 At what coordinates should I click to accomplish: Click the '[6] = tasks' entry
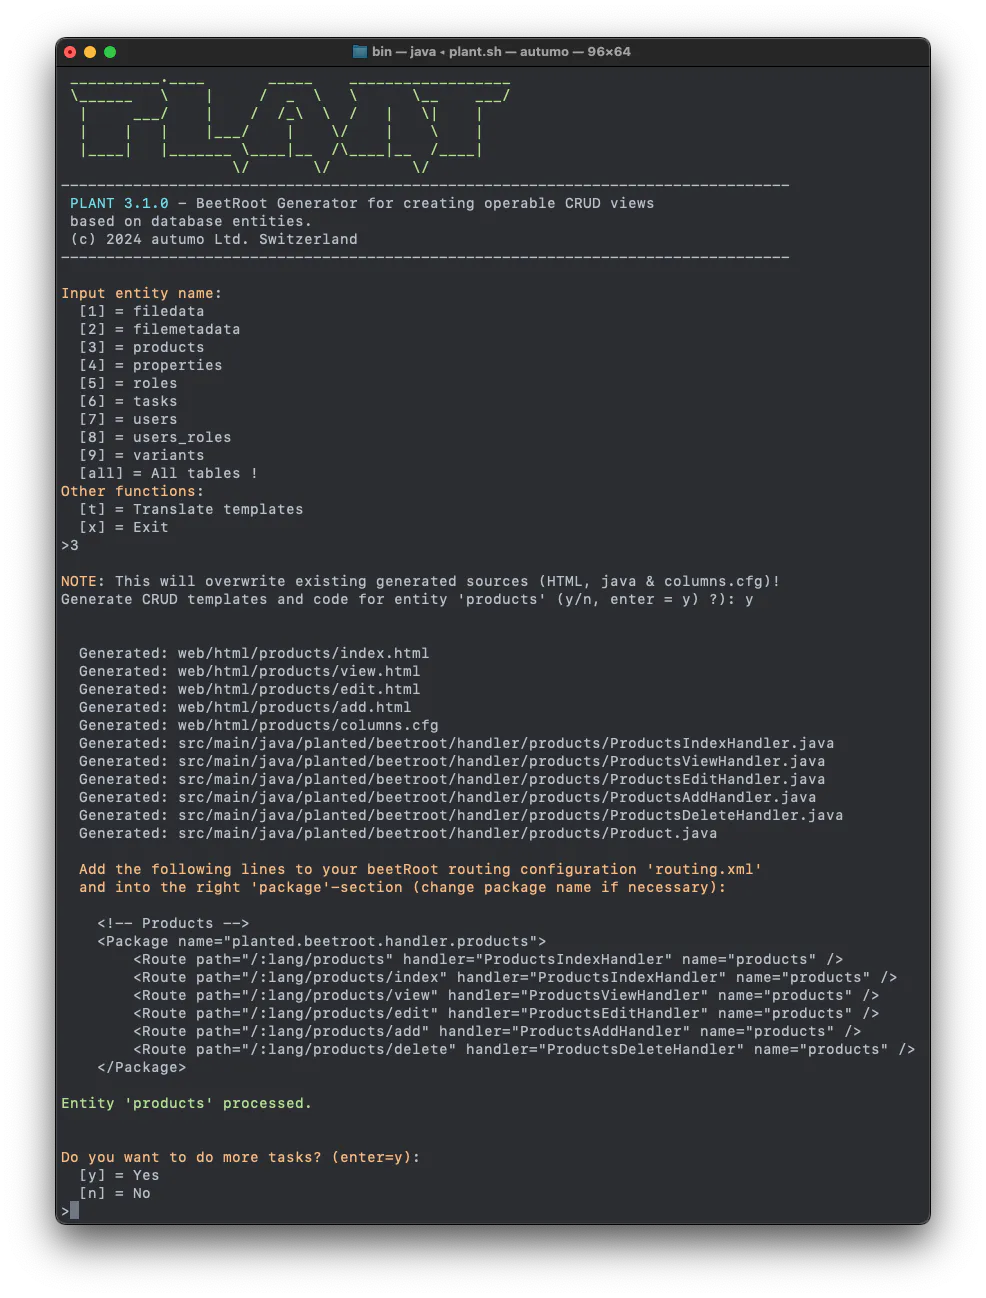128,401
